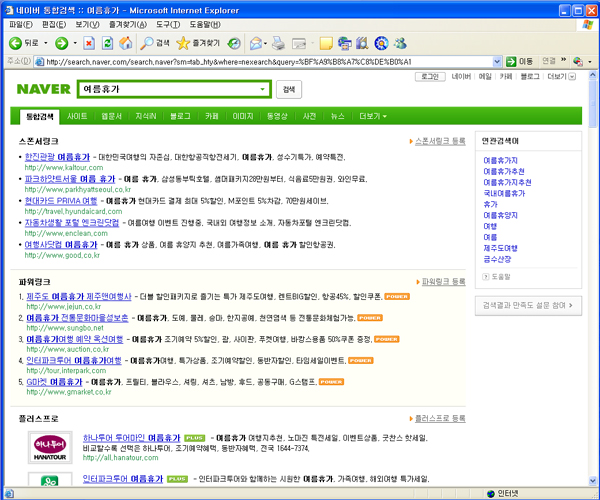Open the Mail icon dropdown arrow

point(265,43)
